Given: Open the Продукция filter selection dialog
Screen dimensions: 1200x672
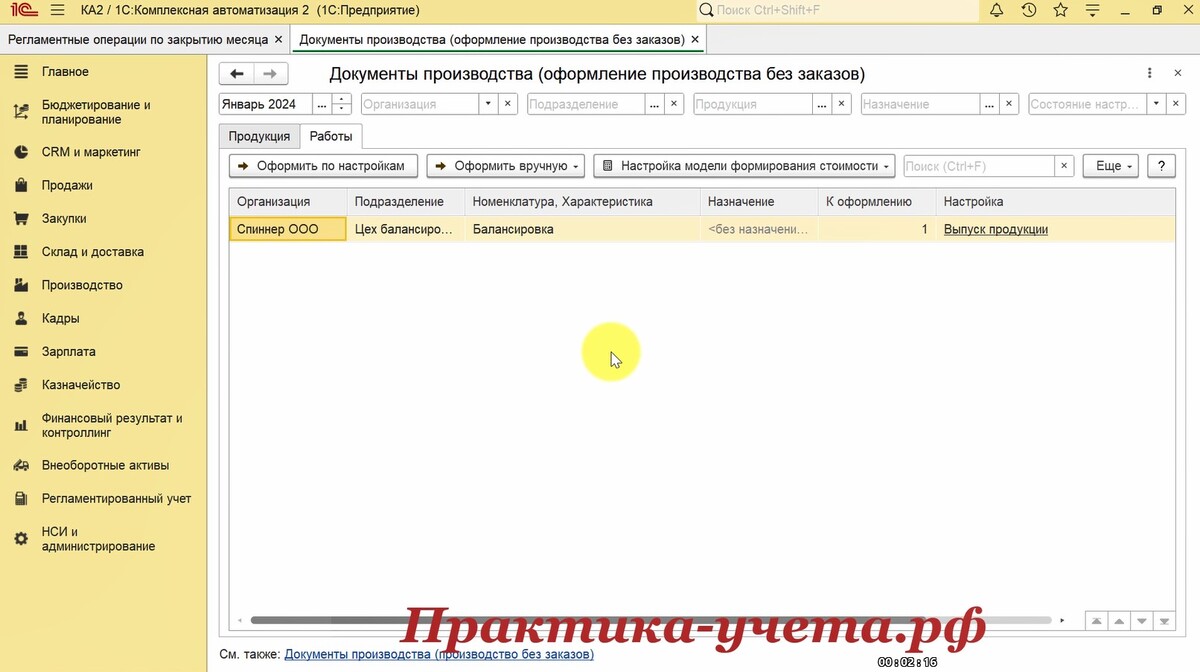Looking at the screenshot, I should point(821,104).
